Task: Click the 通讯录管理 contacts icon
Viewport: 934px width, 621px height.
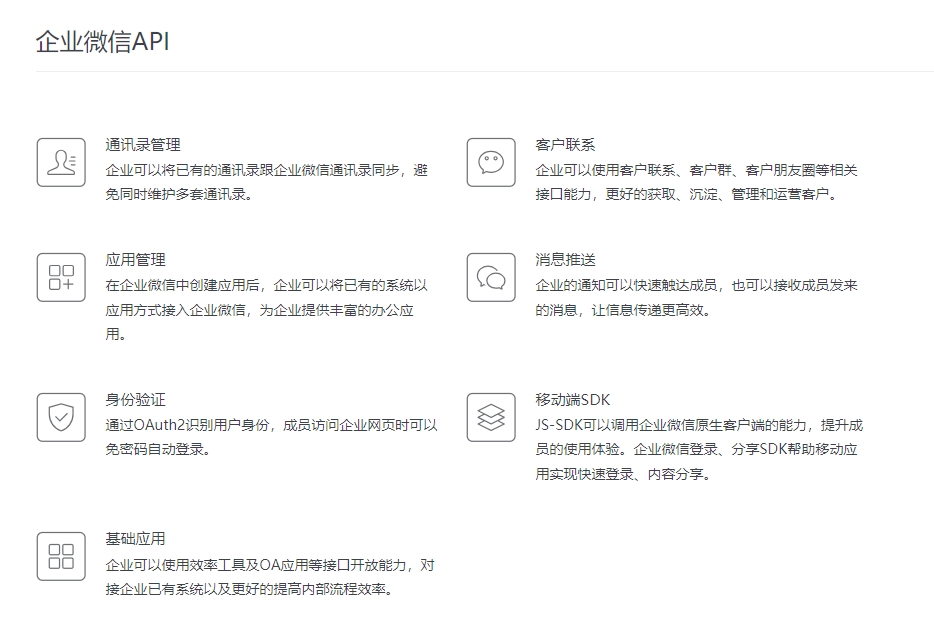Action: (x=61, y=163)
